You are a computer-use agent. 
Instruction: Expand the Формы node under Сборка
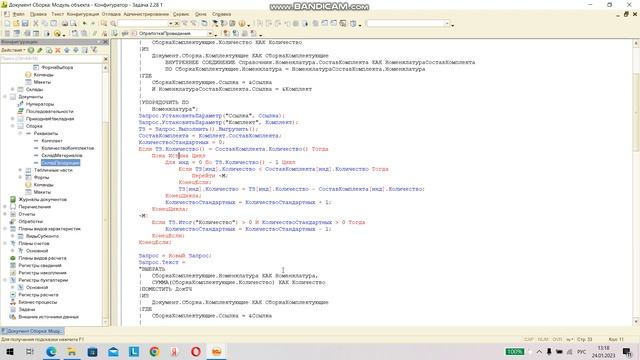pyautogui.click(x=20, y=178)
